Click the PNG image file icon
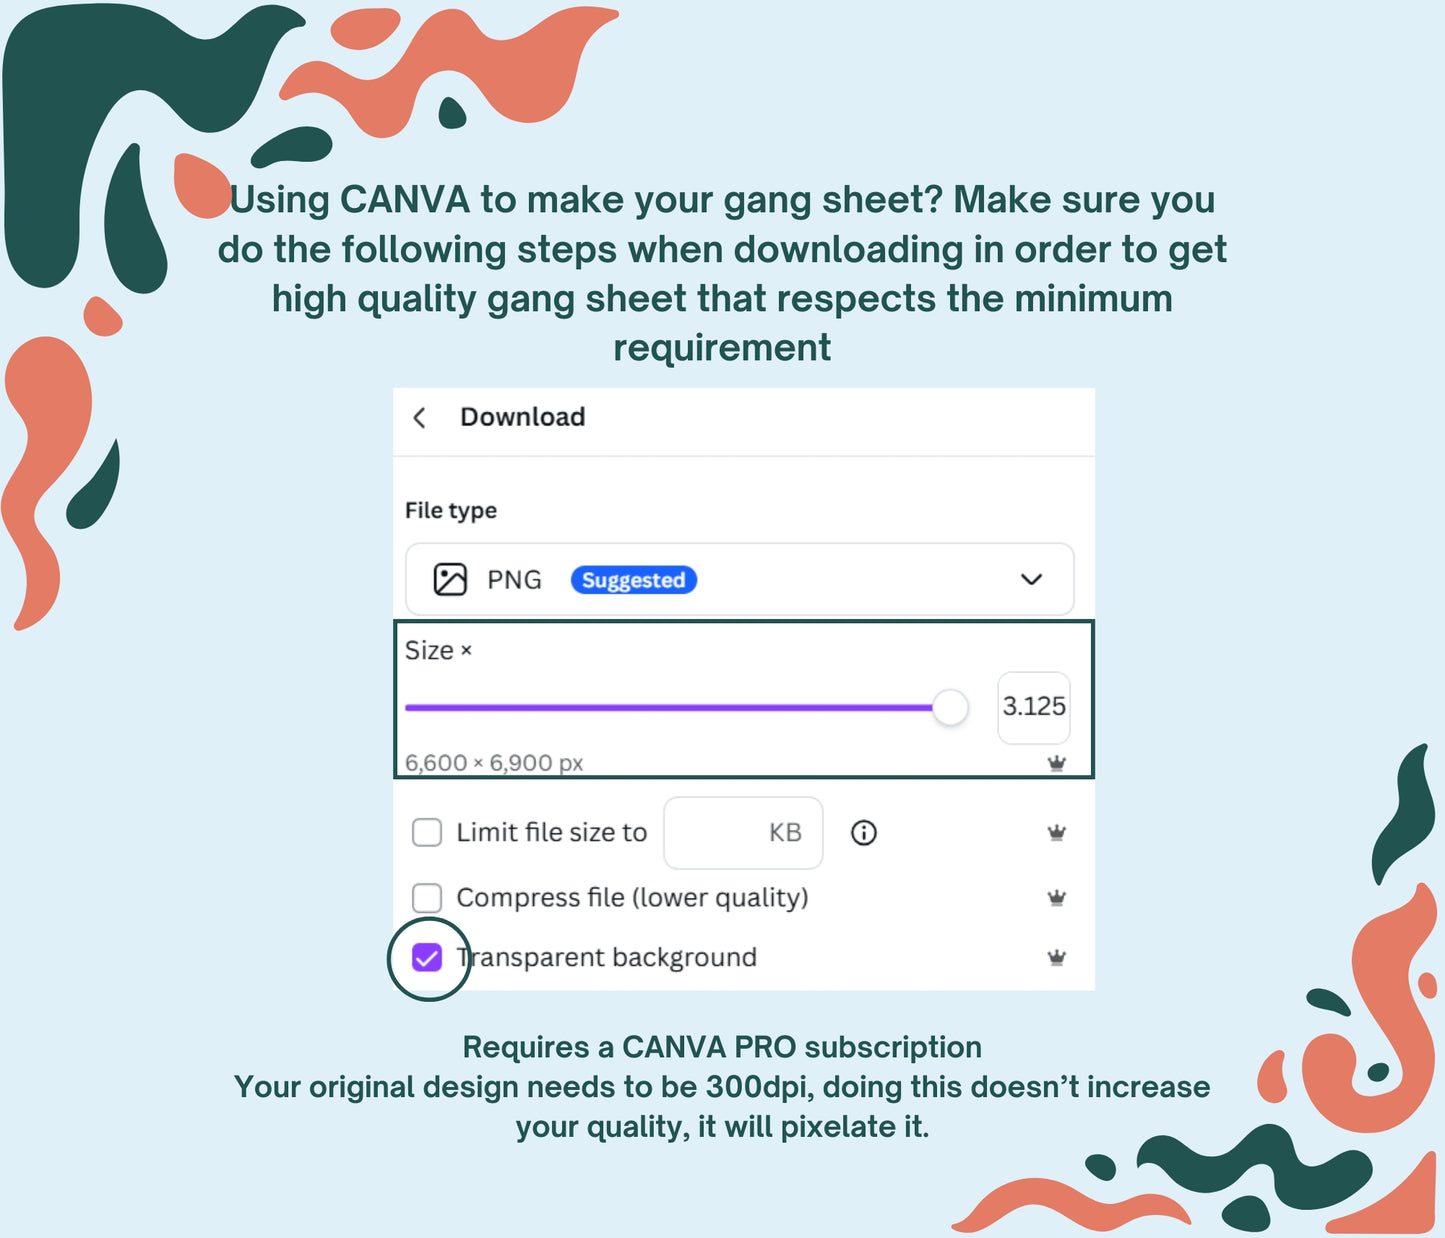This screenshot has height=1238, width=1445. click(450, 580)
